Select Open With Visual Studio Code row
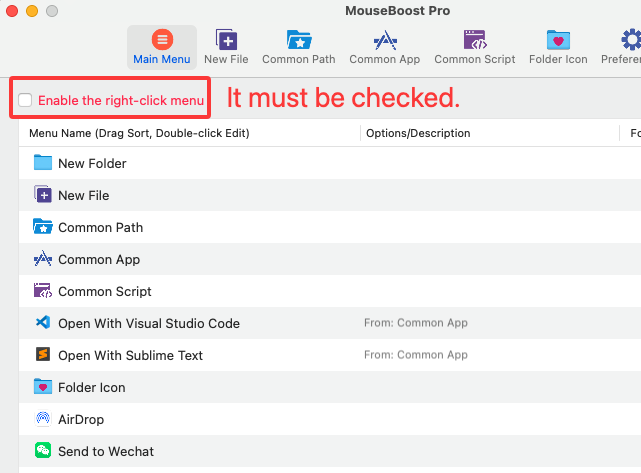 coord(149,323)
